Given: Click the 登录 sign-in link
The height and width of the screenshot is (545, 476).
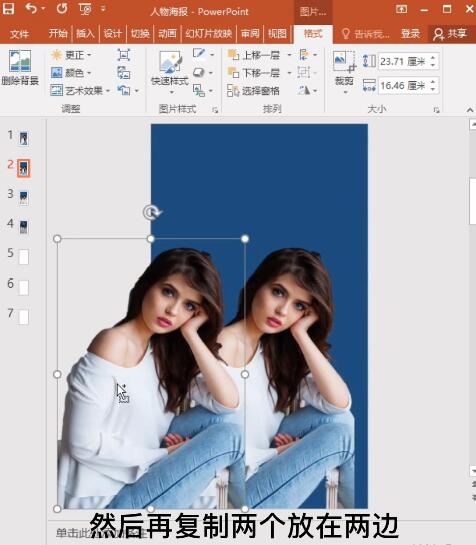Looking at the screenshot, I should point(411,34).
